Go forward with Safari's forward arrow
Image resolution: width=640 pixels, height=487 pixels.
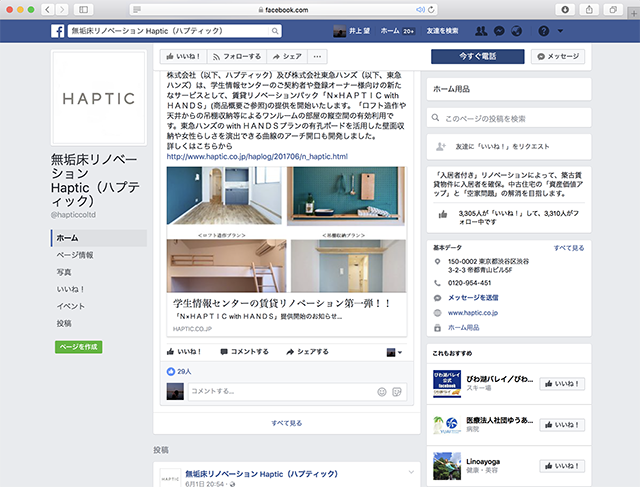point(62,9)
